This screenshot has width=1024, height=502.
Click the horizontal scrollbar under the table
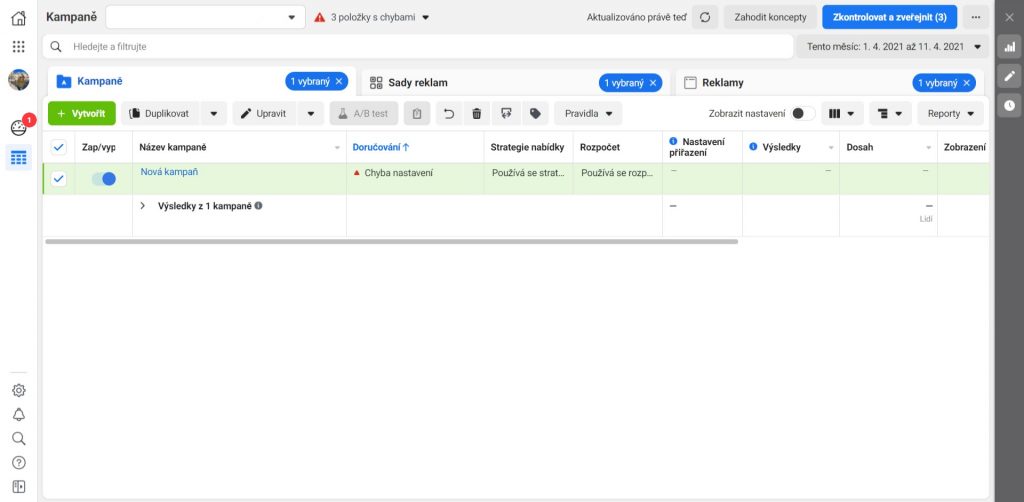[x=390, y=241]
